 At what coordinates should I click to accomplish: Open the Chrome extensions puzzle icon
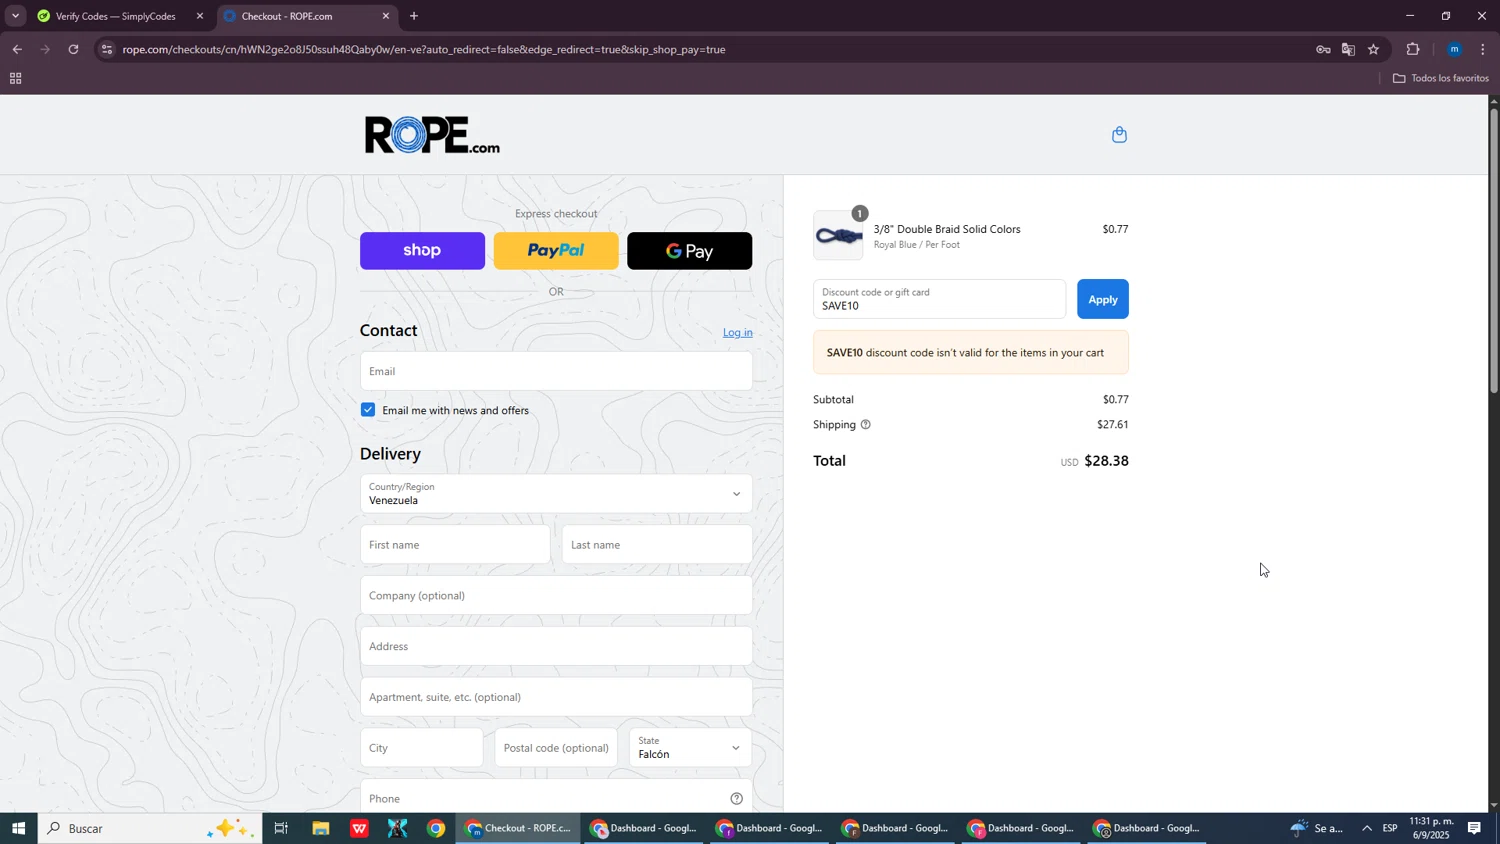point(1413,49)
